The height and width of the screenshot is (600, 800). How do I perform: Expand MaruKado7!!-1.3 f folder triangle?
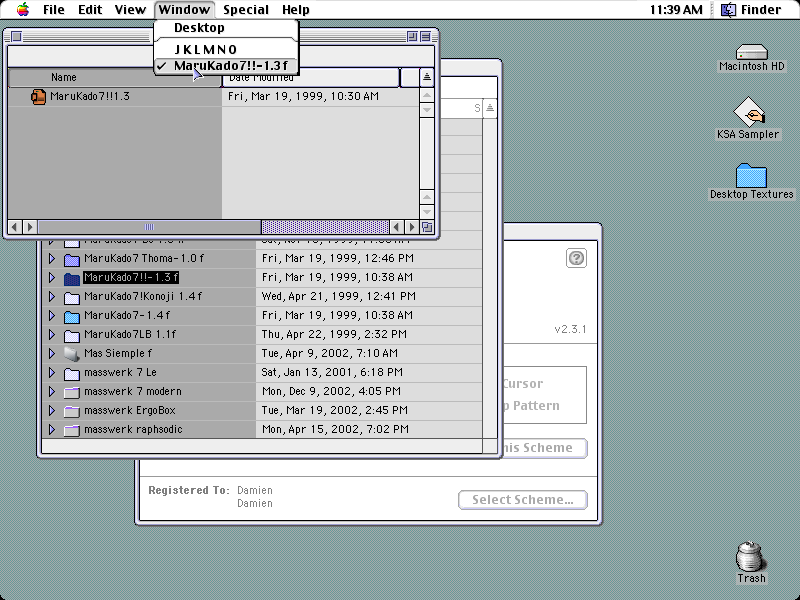(x=52, y=278)
